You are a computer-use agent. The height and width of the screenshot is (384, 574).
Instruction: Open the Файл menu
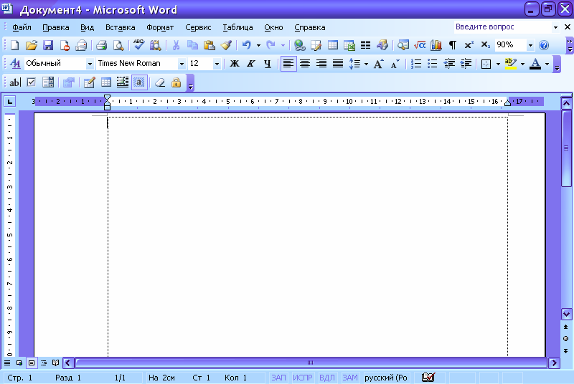coord(22,27)
